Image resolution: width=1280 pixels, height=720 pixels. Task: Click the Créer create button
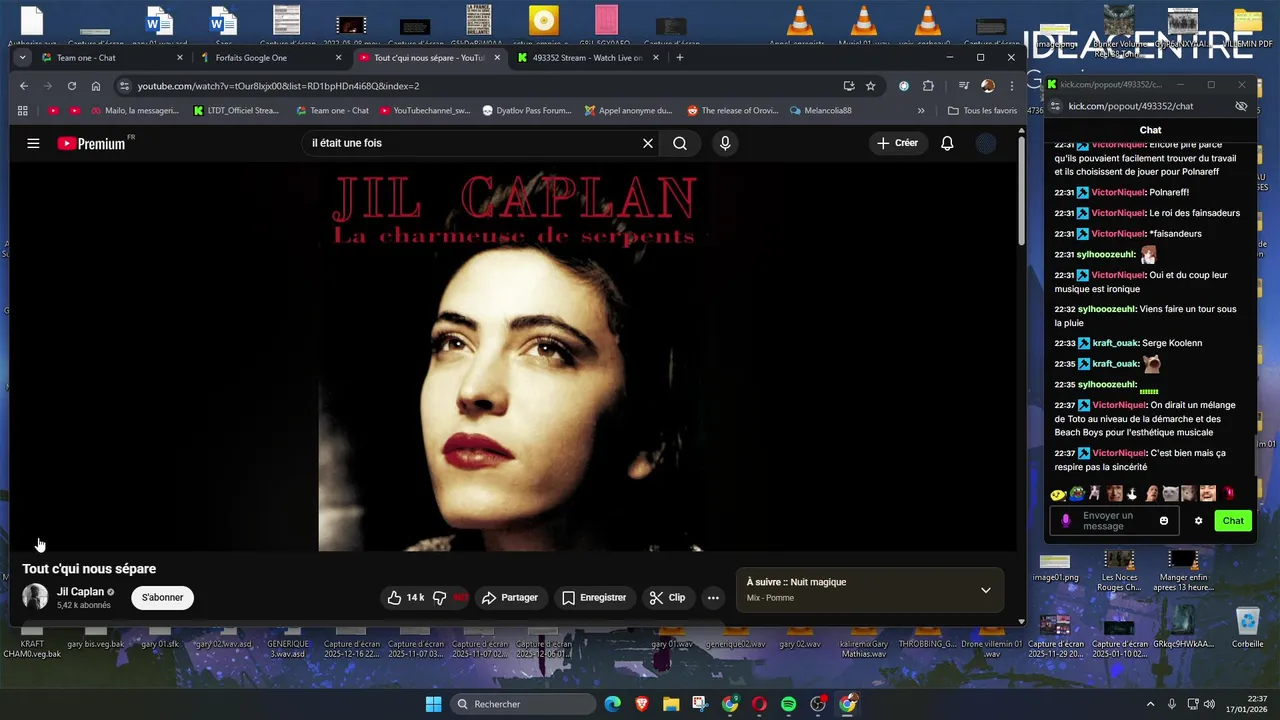(x=897, y=143)
